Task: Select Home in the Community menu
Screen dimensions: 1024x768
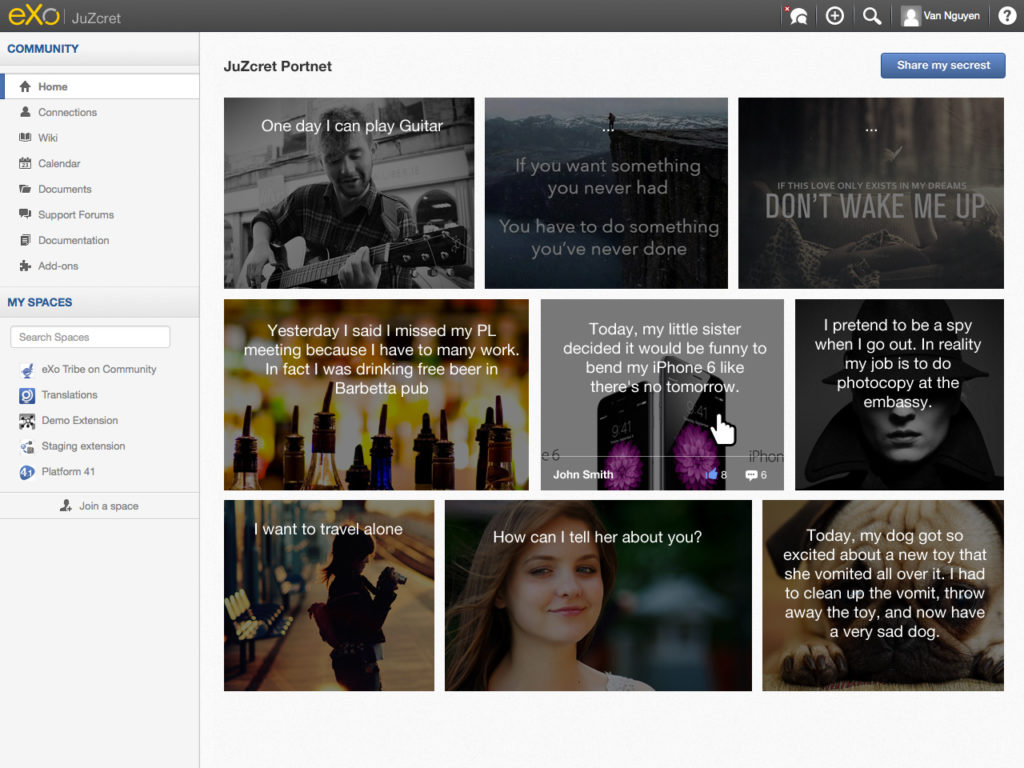Action: (x=53, y=87)
